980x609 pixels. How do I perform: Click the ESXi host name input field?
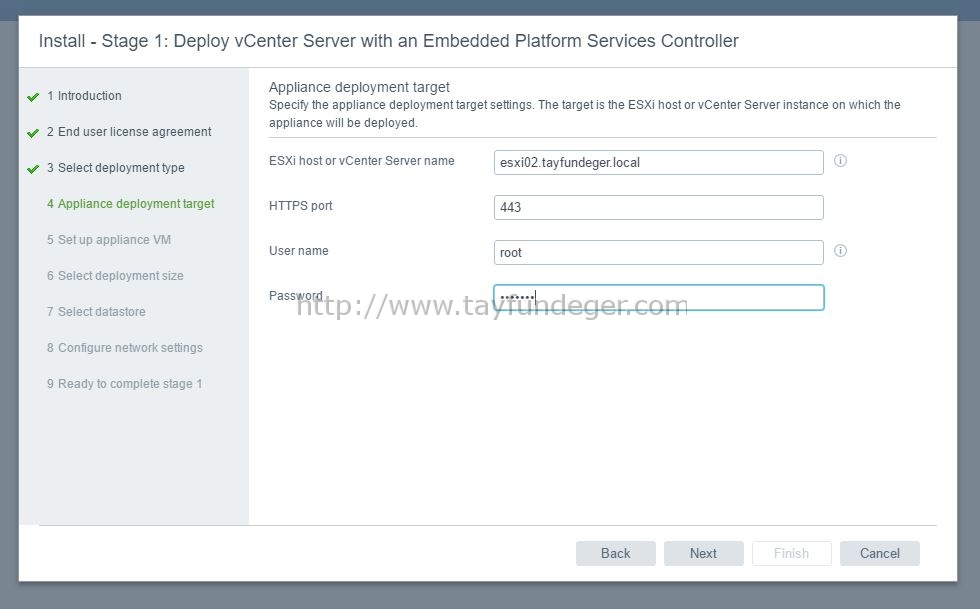tap(659, 163)
